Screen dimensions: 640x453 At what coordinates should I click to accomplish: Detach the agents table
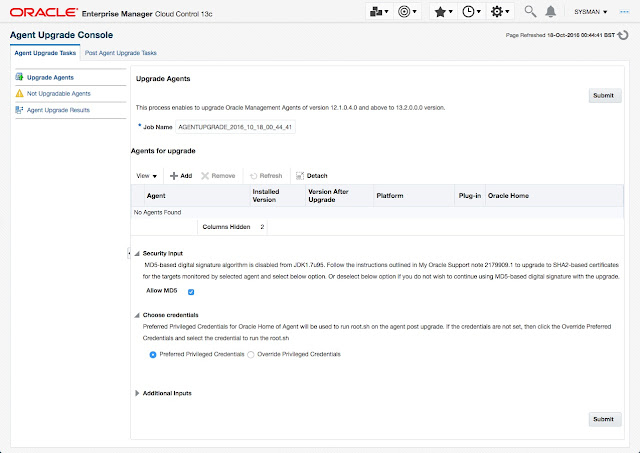(x=312, y=175)
